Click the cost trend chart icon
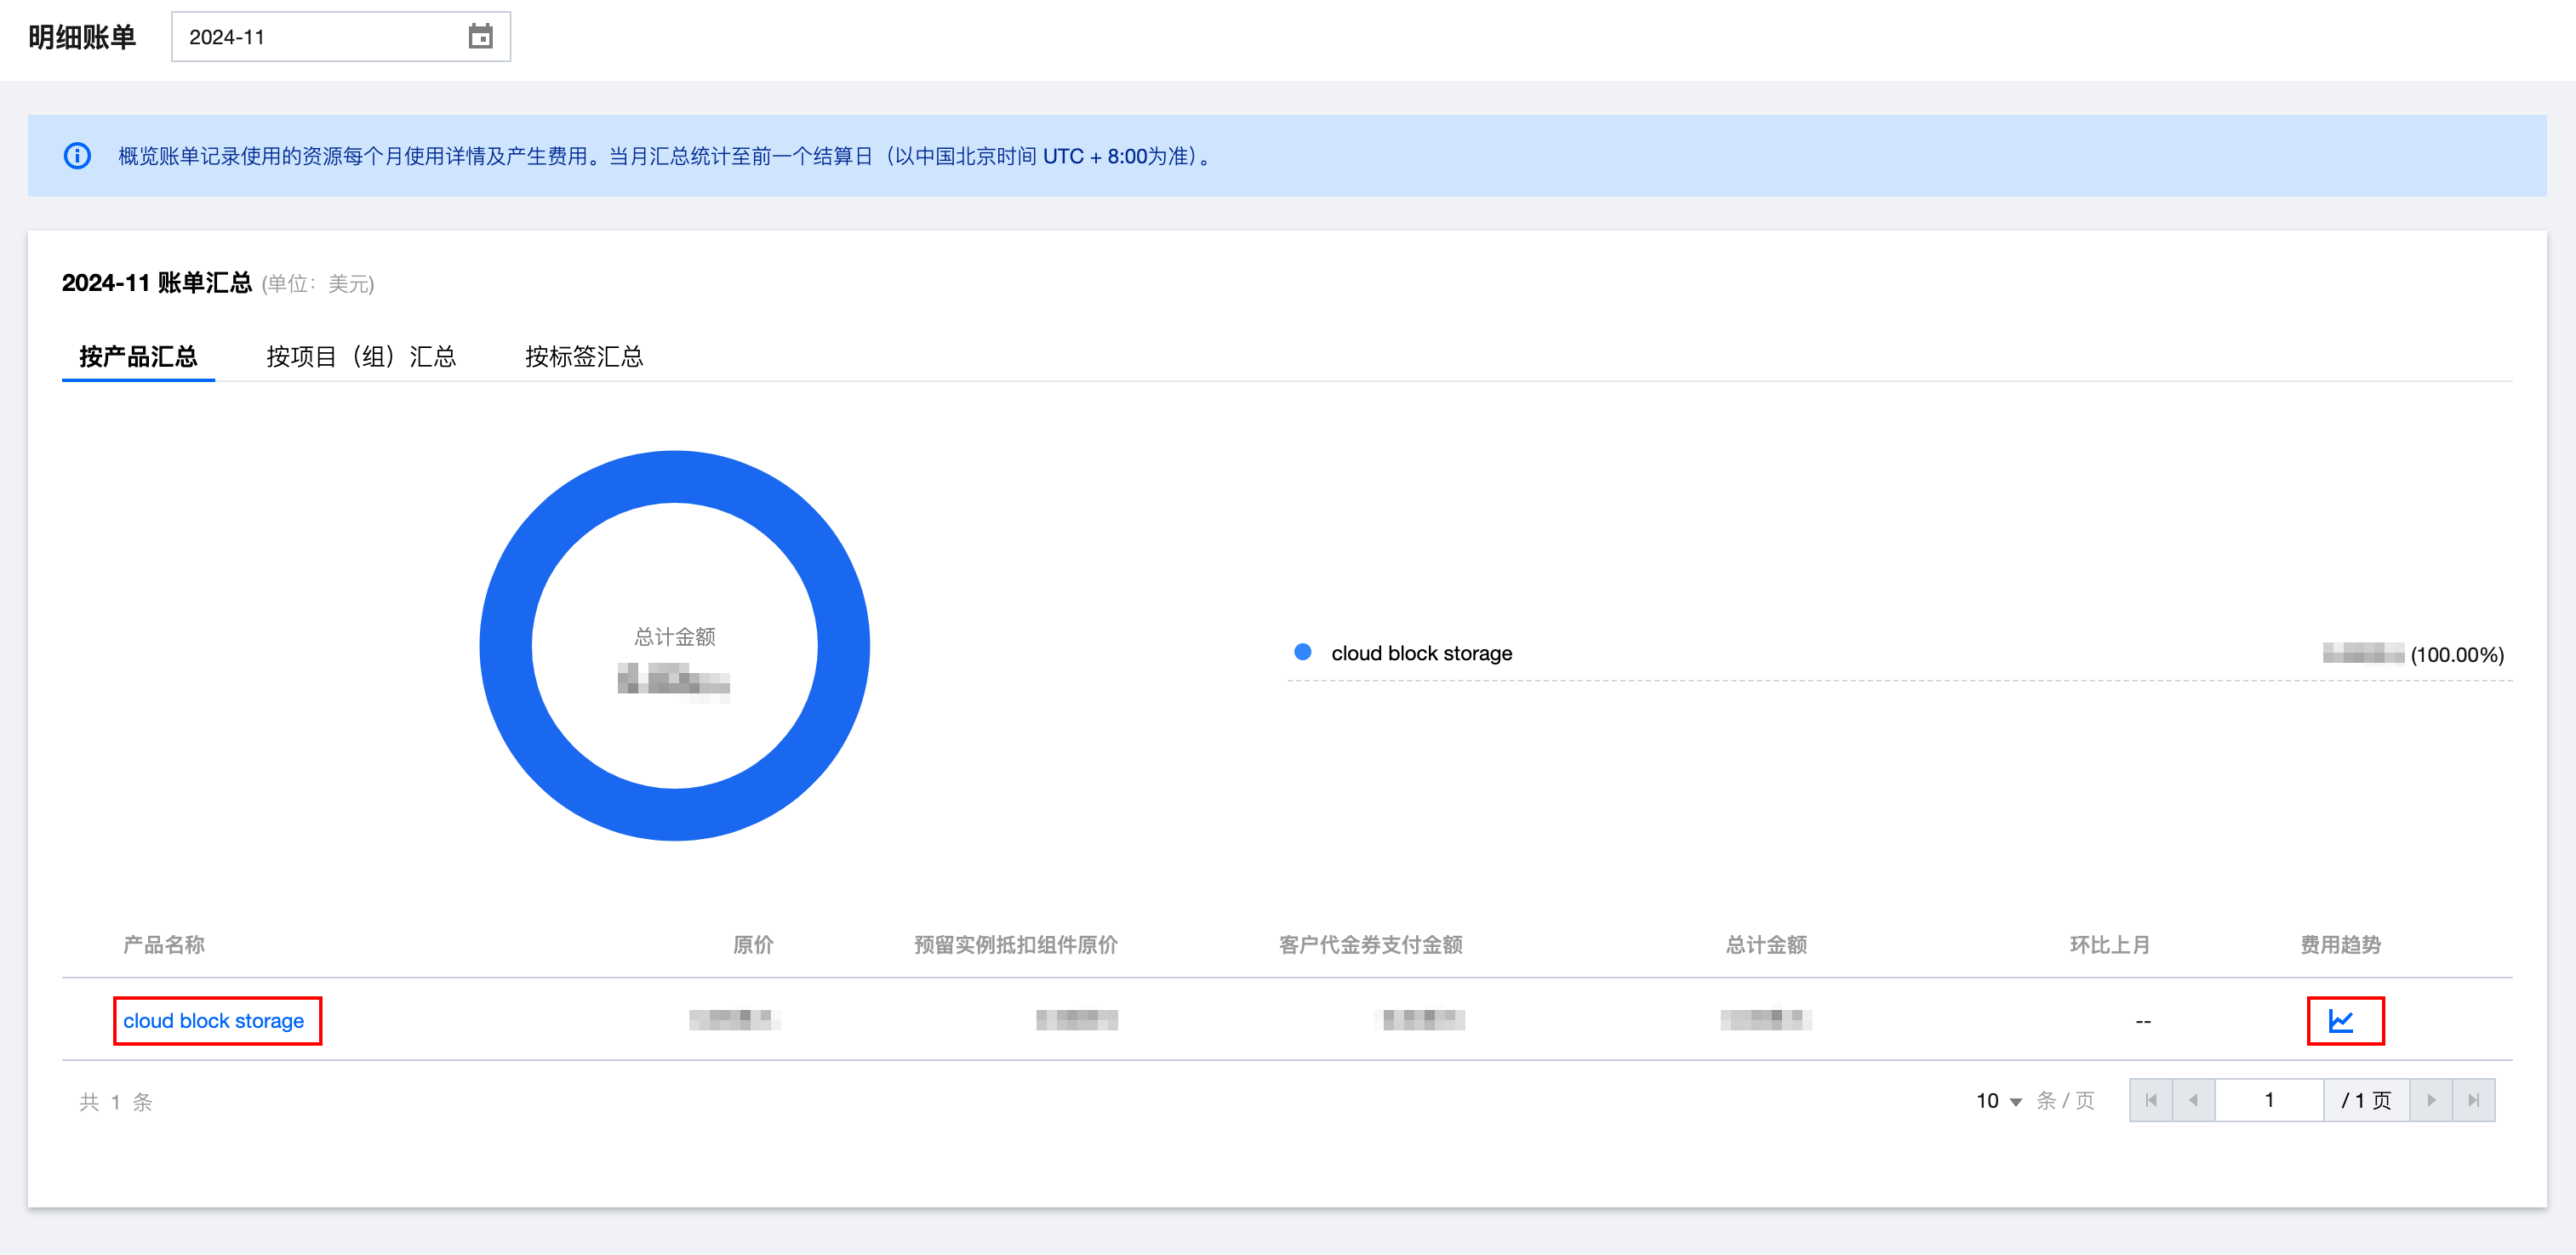Viewport: 2576px width, 1255px height. (x=2341, y=1020)
